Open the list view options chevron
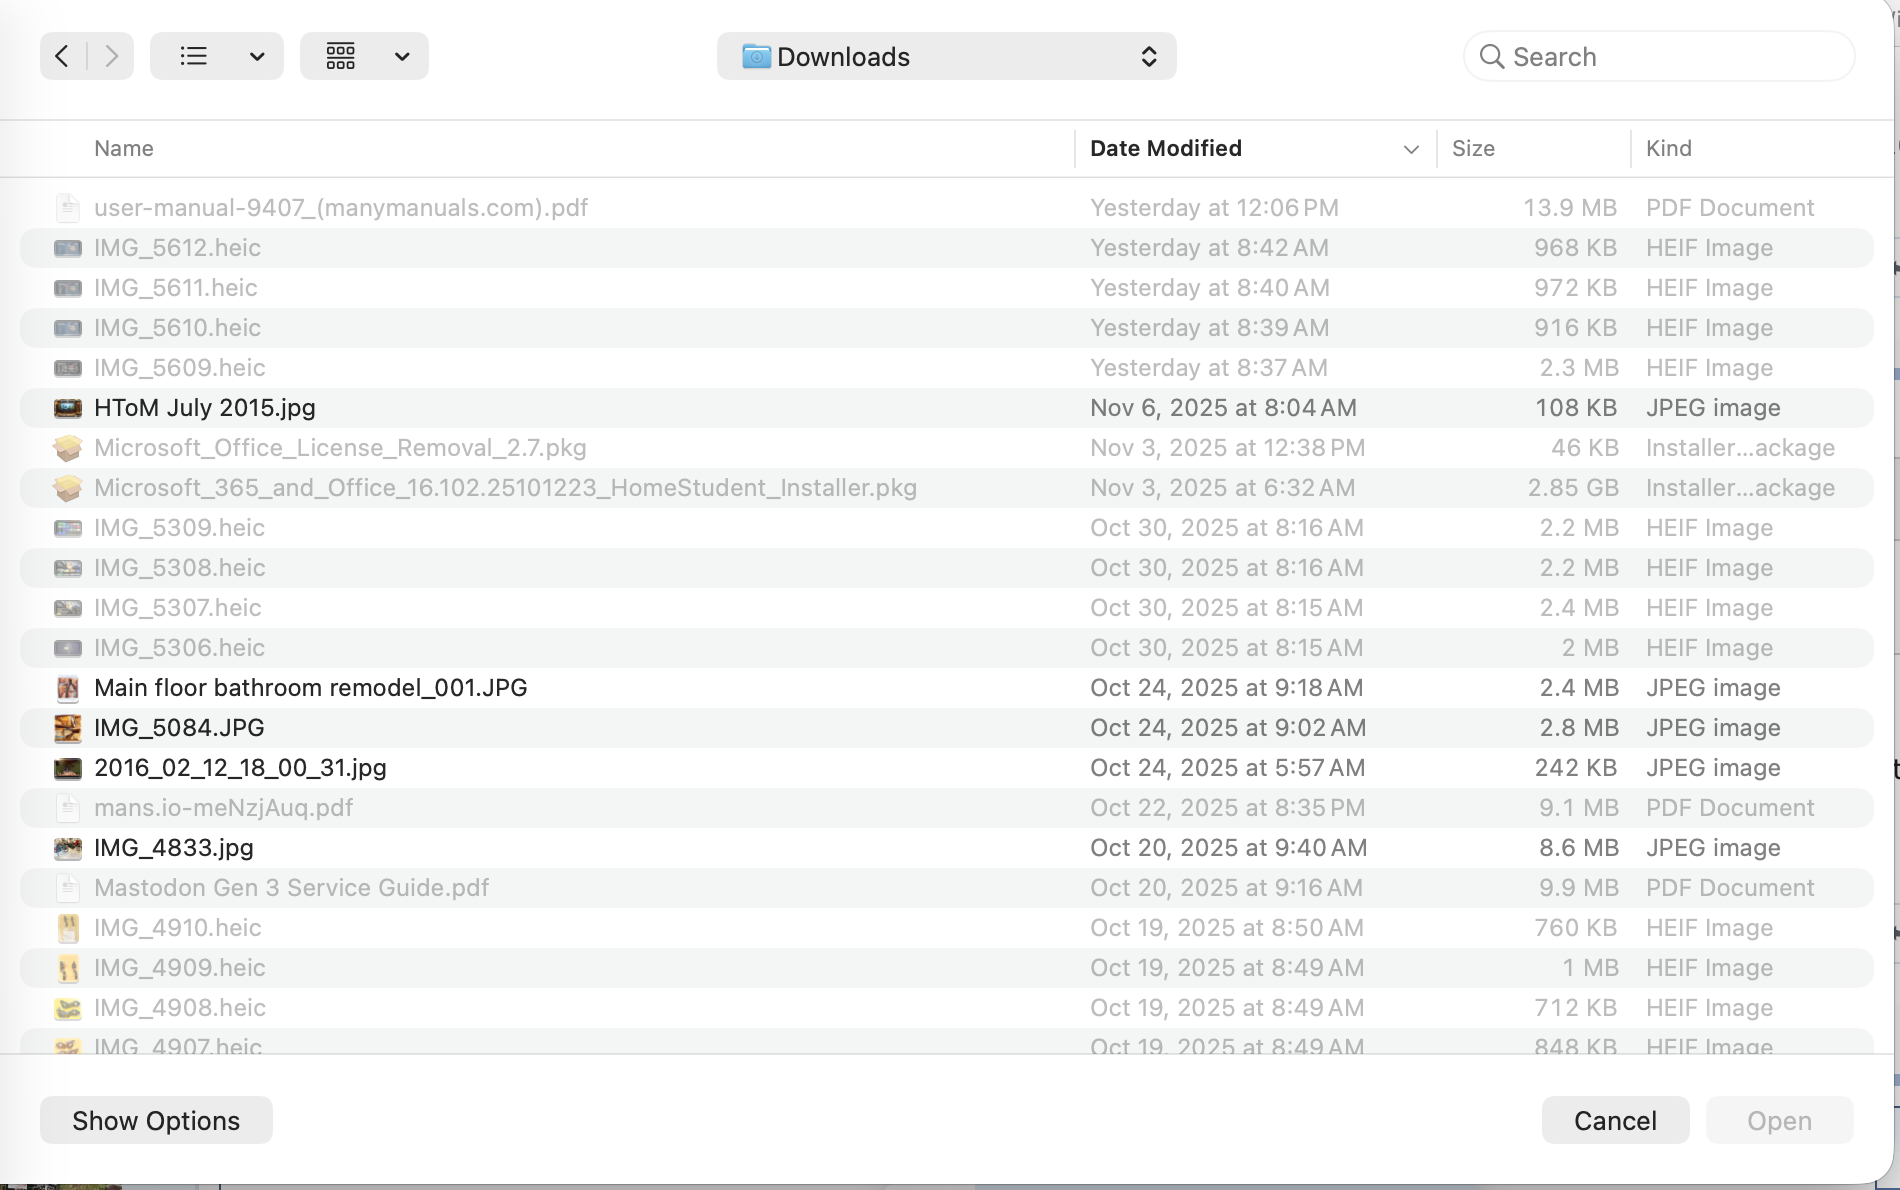Image resolution: width=1900 pixels, height=1190 pixels. (x=257, y=56)
